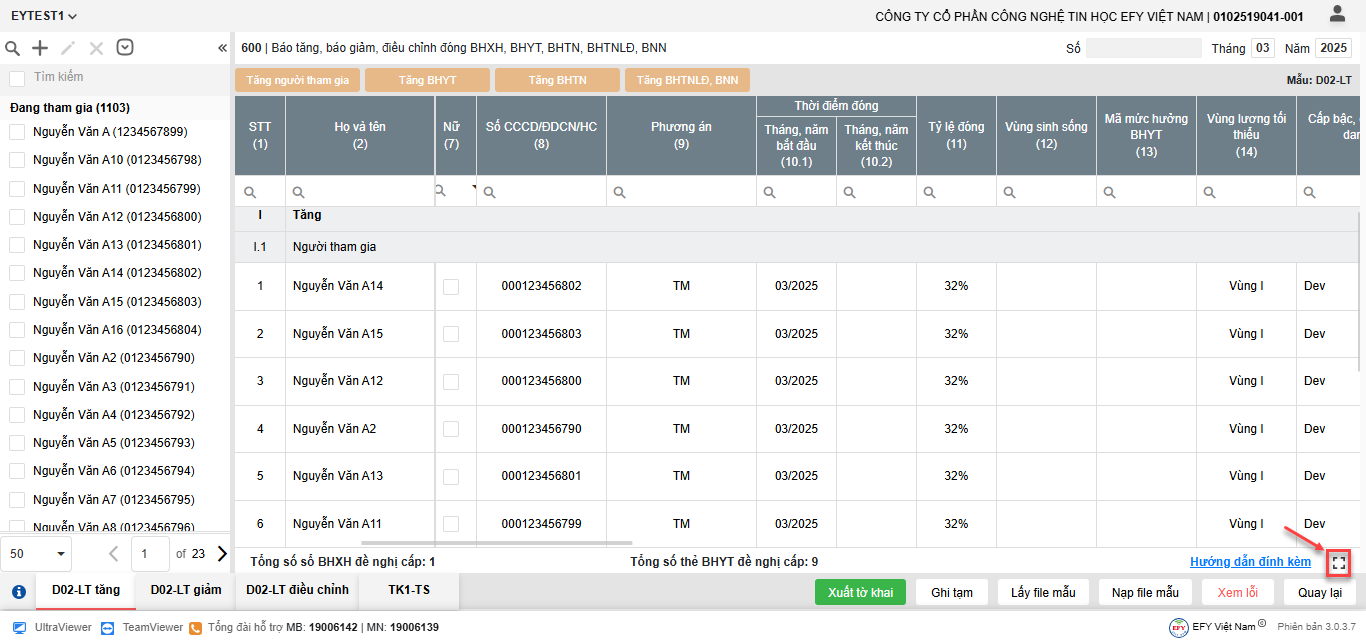Switch to the D02-LT giảm tab

pyautogui.click(x=186, y=590)
